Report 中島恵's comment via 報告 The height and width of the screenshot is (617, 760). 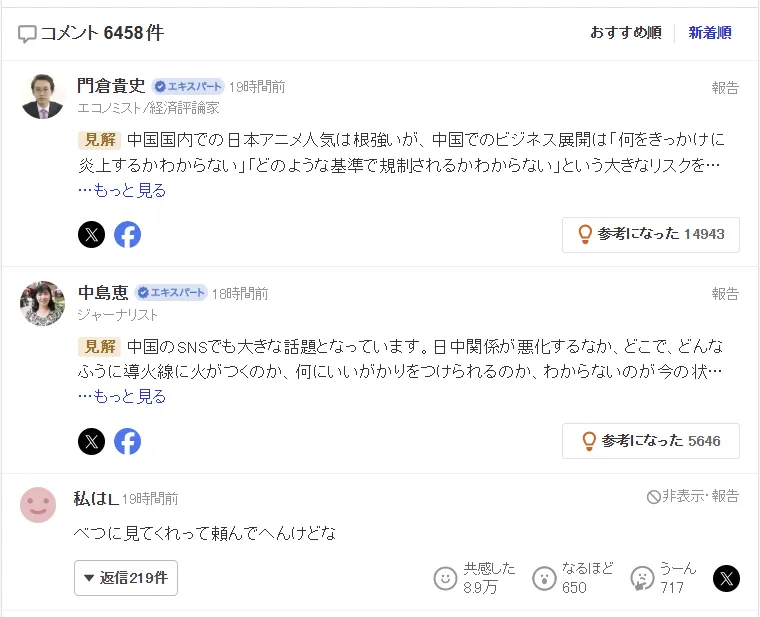725,294
